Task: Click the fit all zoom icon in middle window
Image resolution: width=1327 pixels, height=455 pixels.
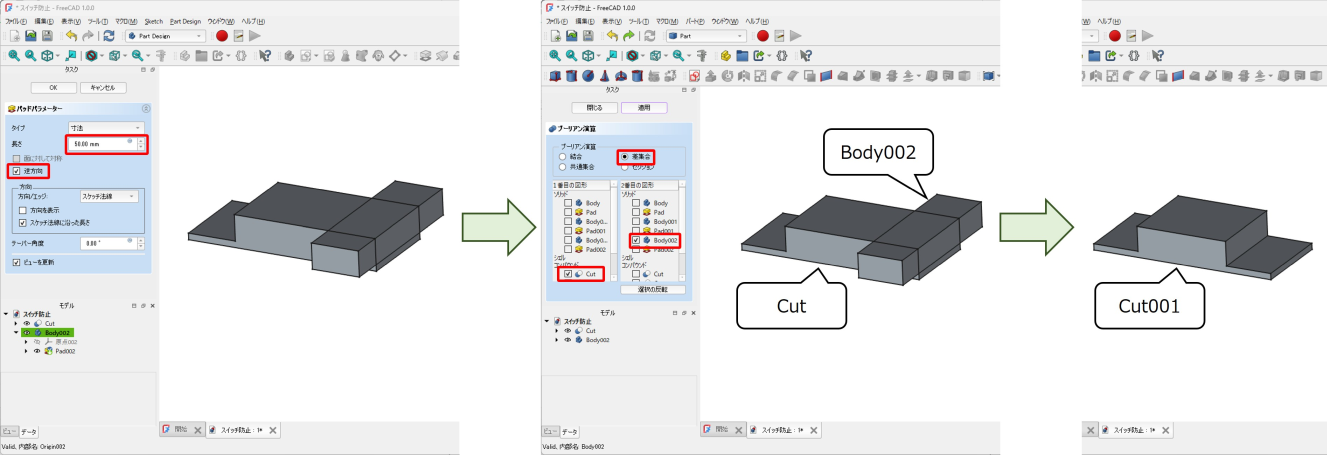Action: (x=555, y=56)
